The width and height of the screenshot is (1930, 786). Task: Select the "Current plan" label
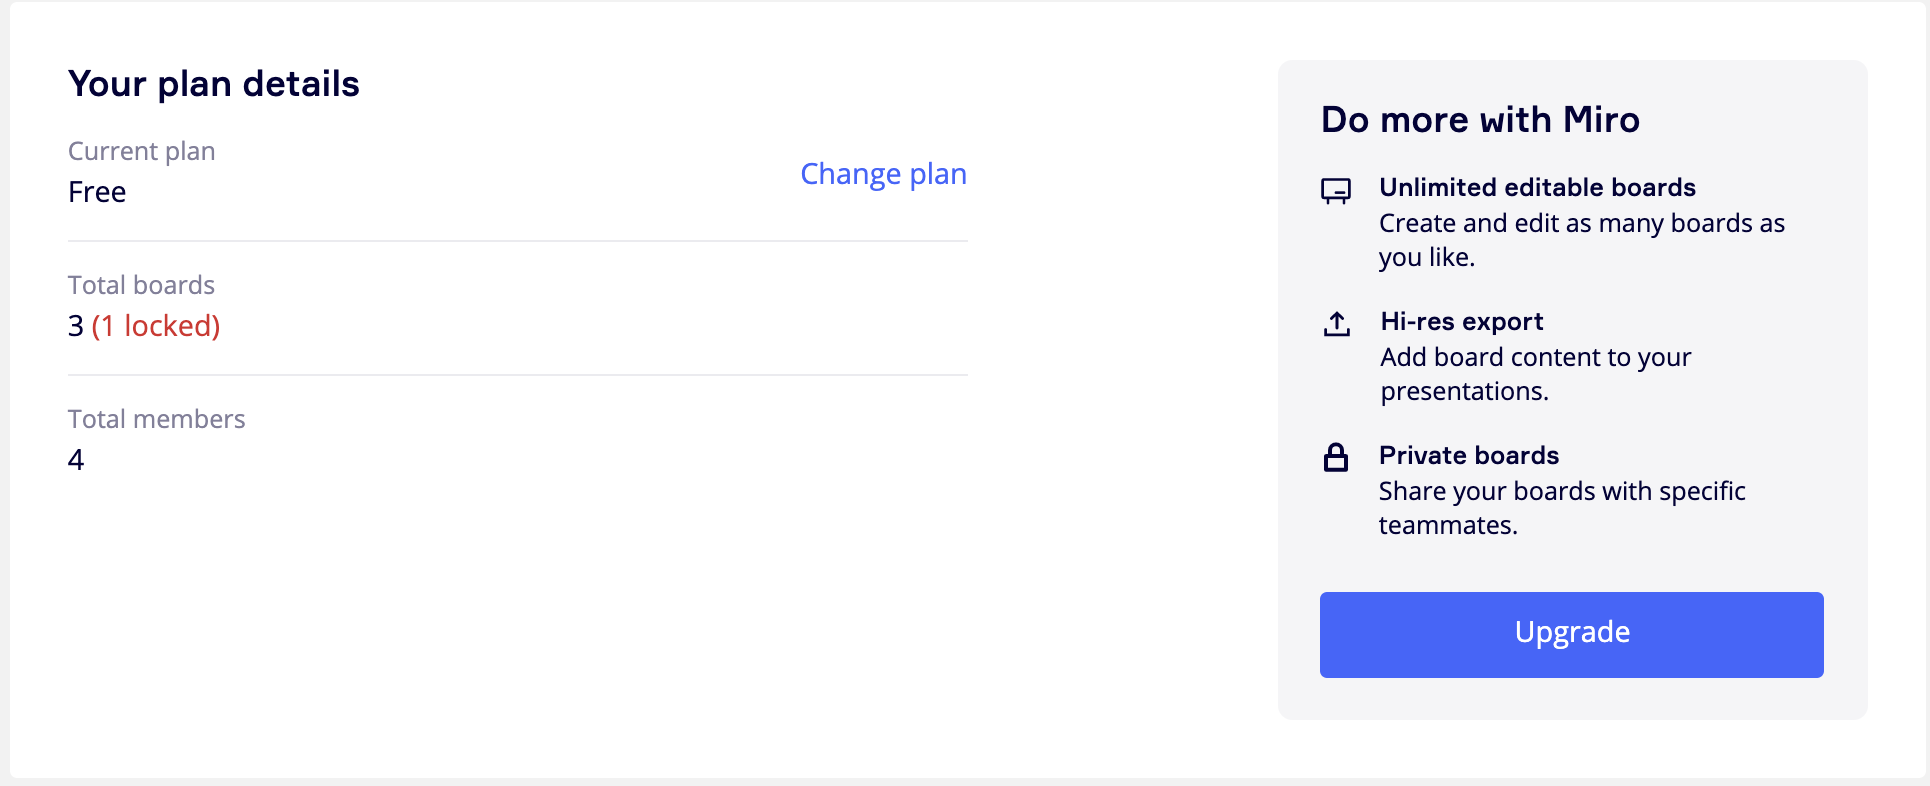[142, 151]
